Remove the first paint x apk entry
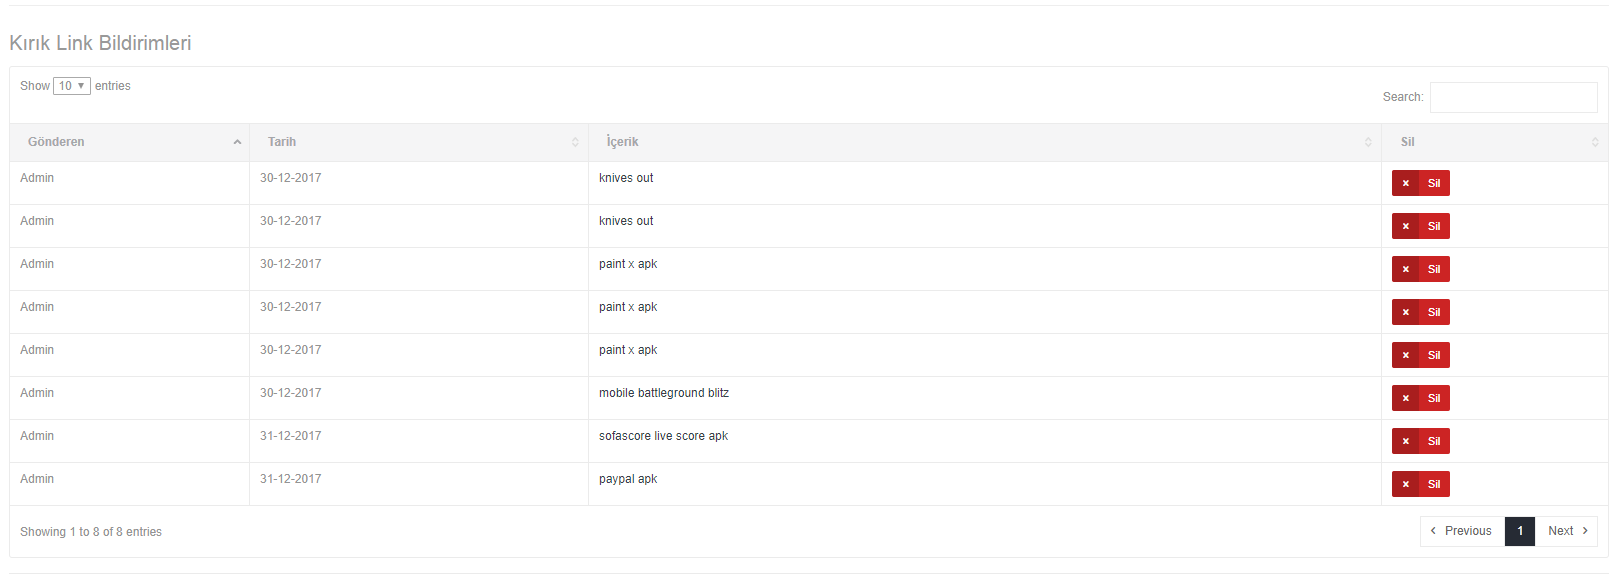This screenshot has width=1620, height=583. [1420, 269]
